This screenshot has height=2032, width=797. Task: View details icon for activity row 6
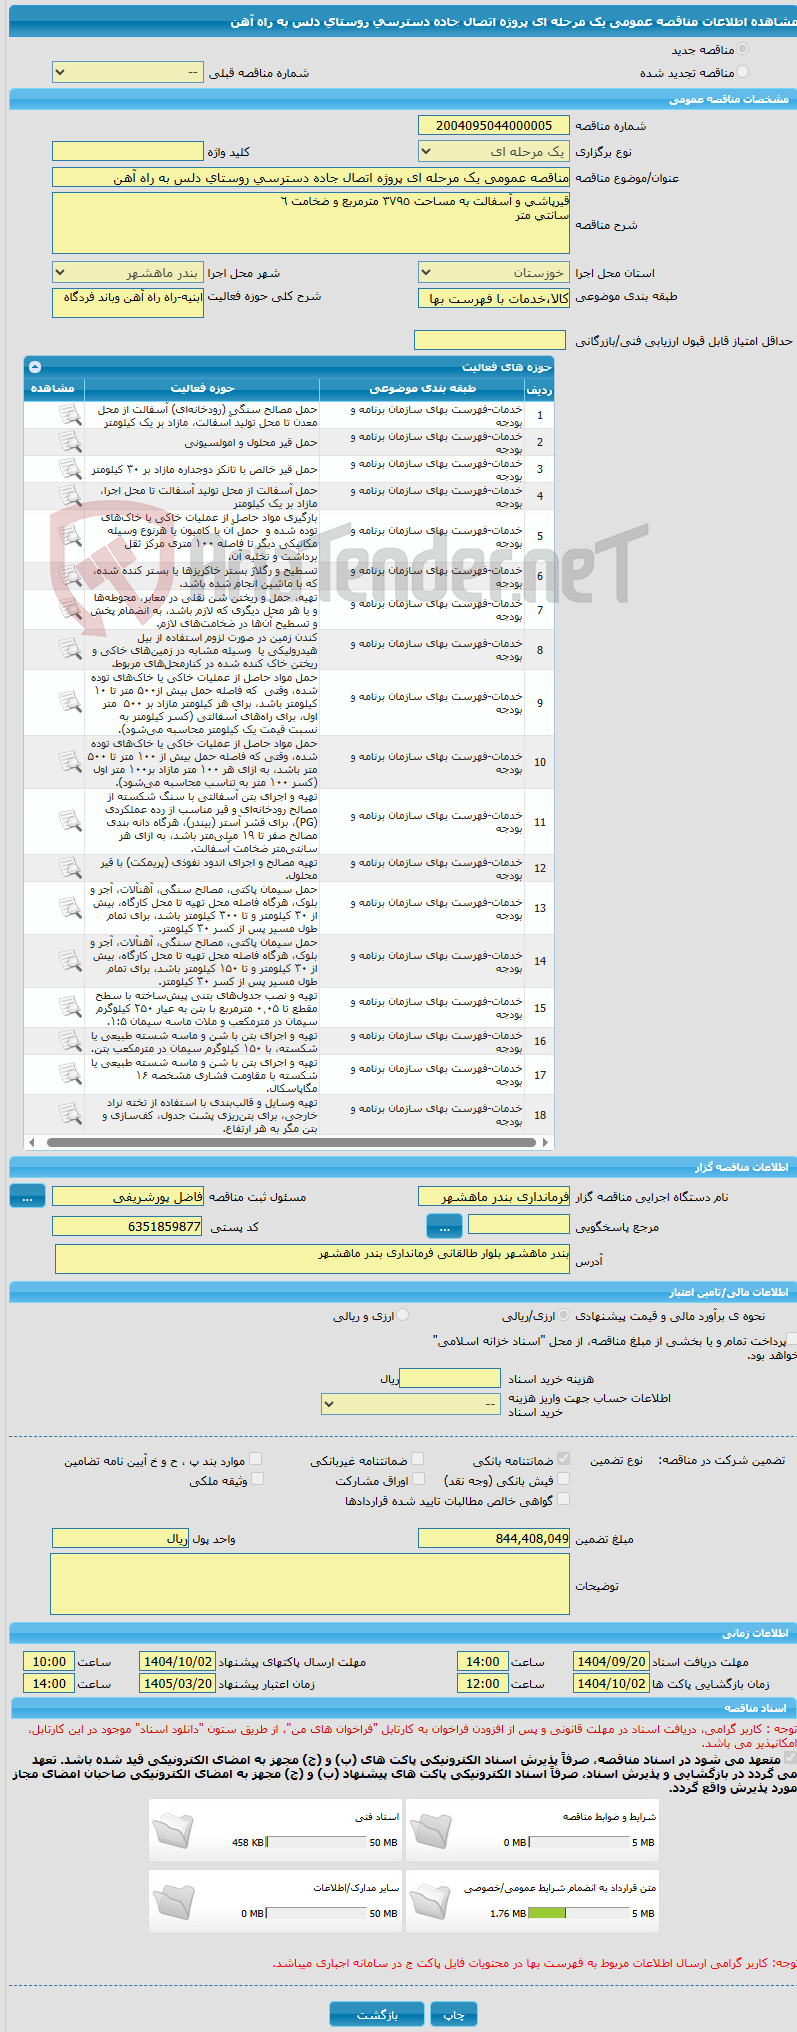[69, 576]
